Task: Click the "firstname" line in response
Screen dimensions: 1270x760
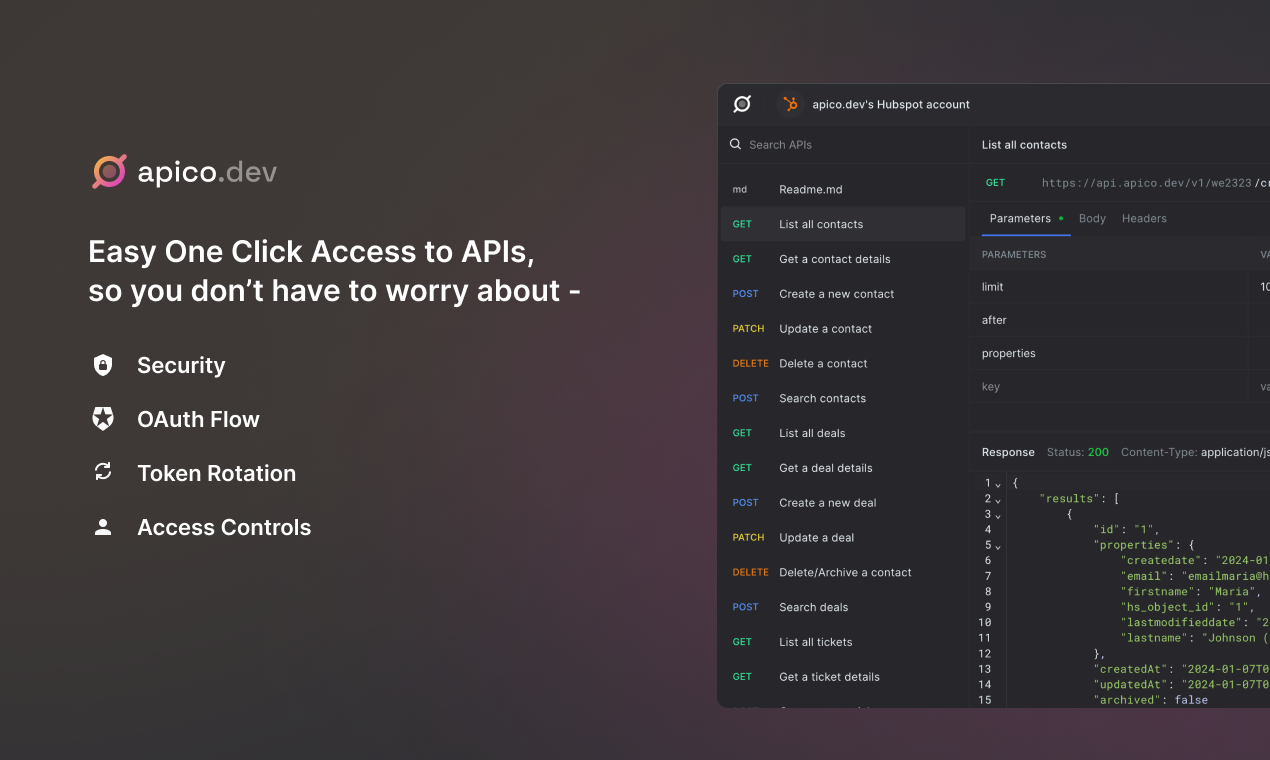Action: [x=1191, y=592]
